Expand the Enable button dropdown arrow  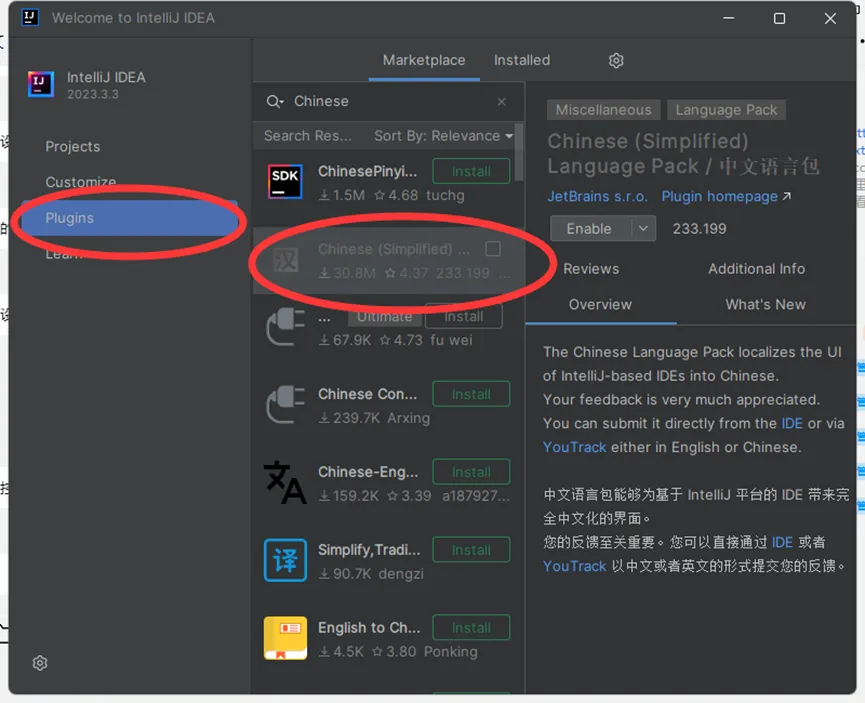point(644,229)
